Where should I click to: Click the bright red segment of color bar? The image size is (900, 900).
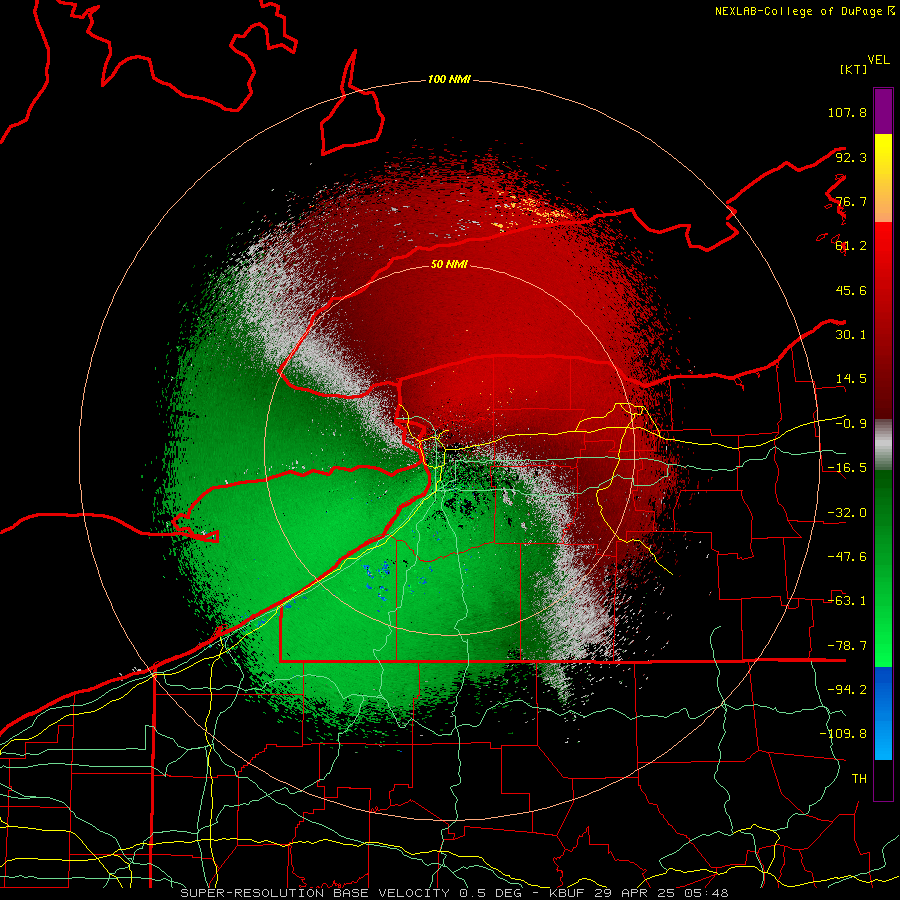click(883, 247)
